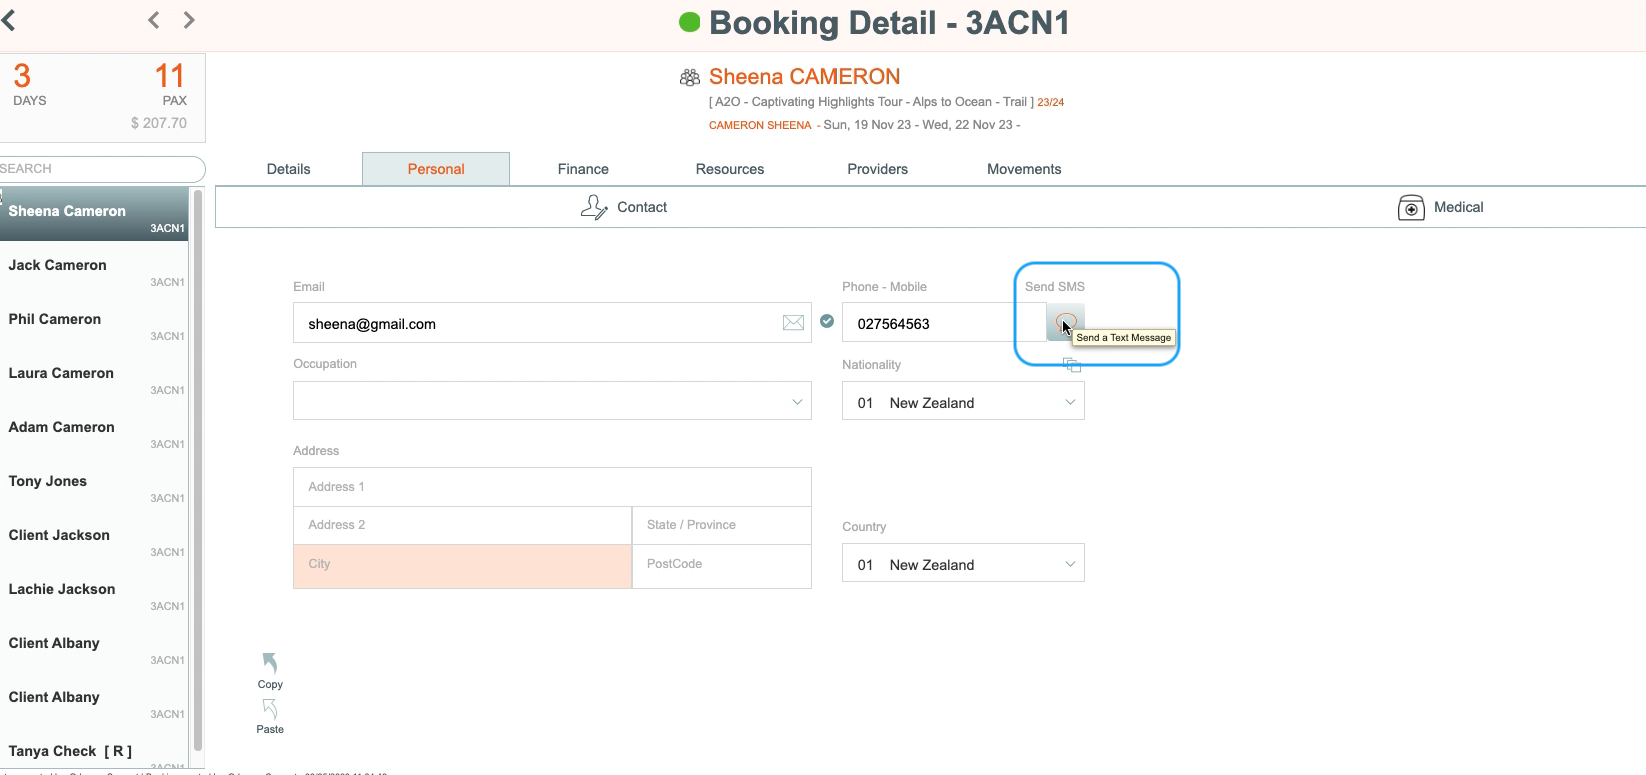Select Jack Cameron in passenger list
This screenshot has width=1646, height=775.
tap(94, 268)
